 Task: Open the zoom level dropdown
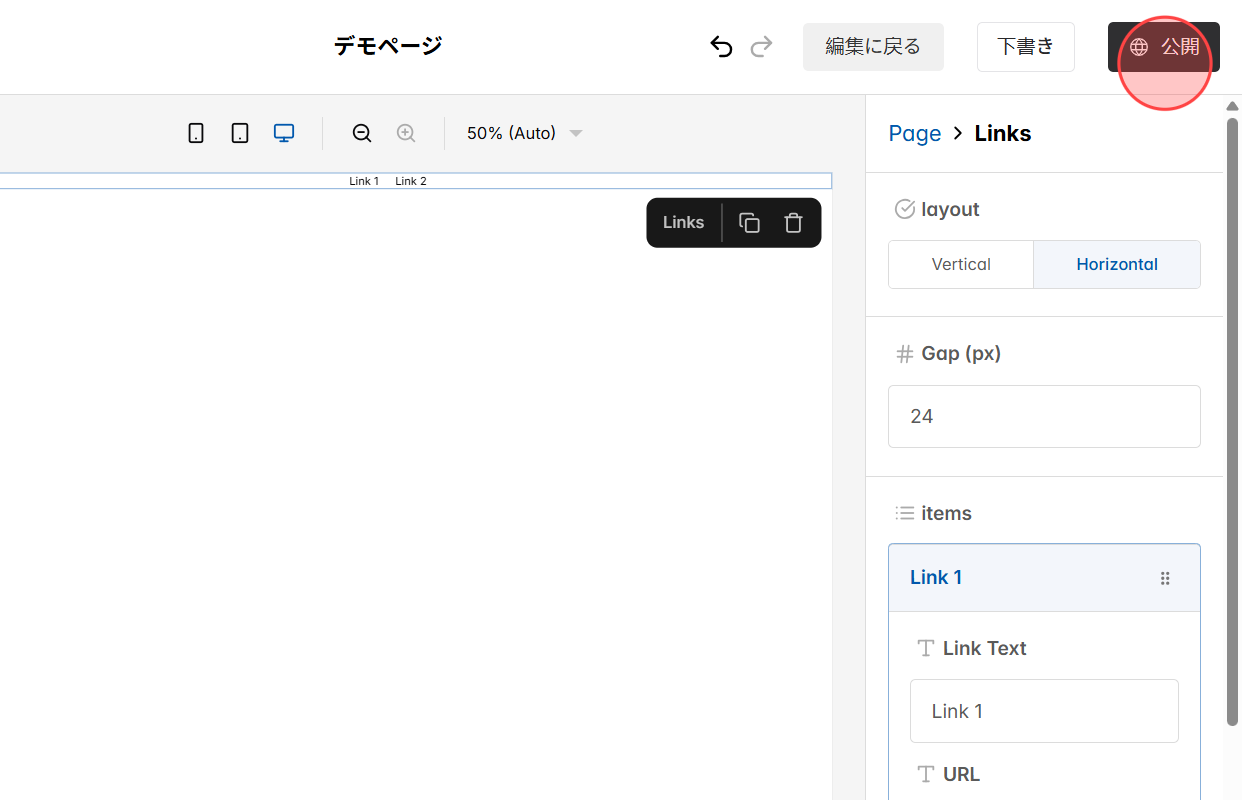[523, 132]
